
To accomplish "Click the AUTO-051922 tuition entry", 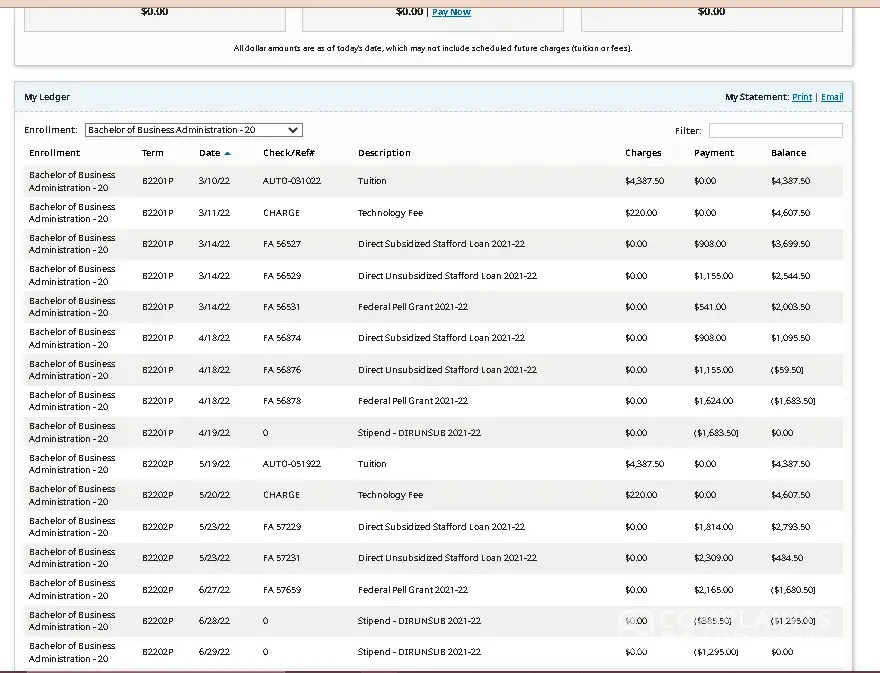I will coord(291,464).
